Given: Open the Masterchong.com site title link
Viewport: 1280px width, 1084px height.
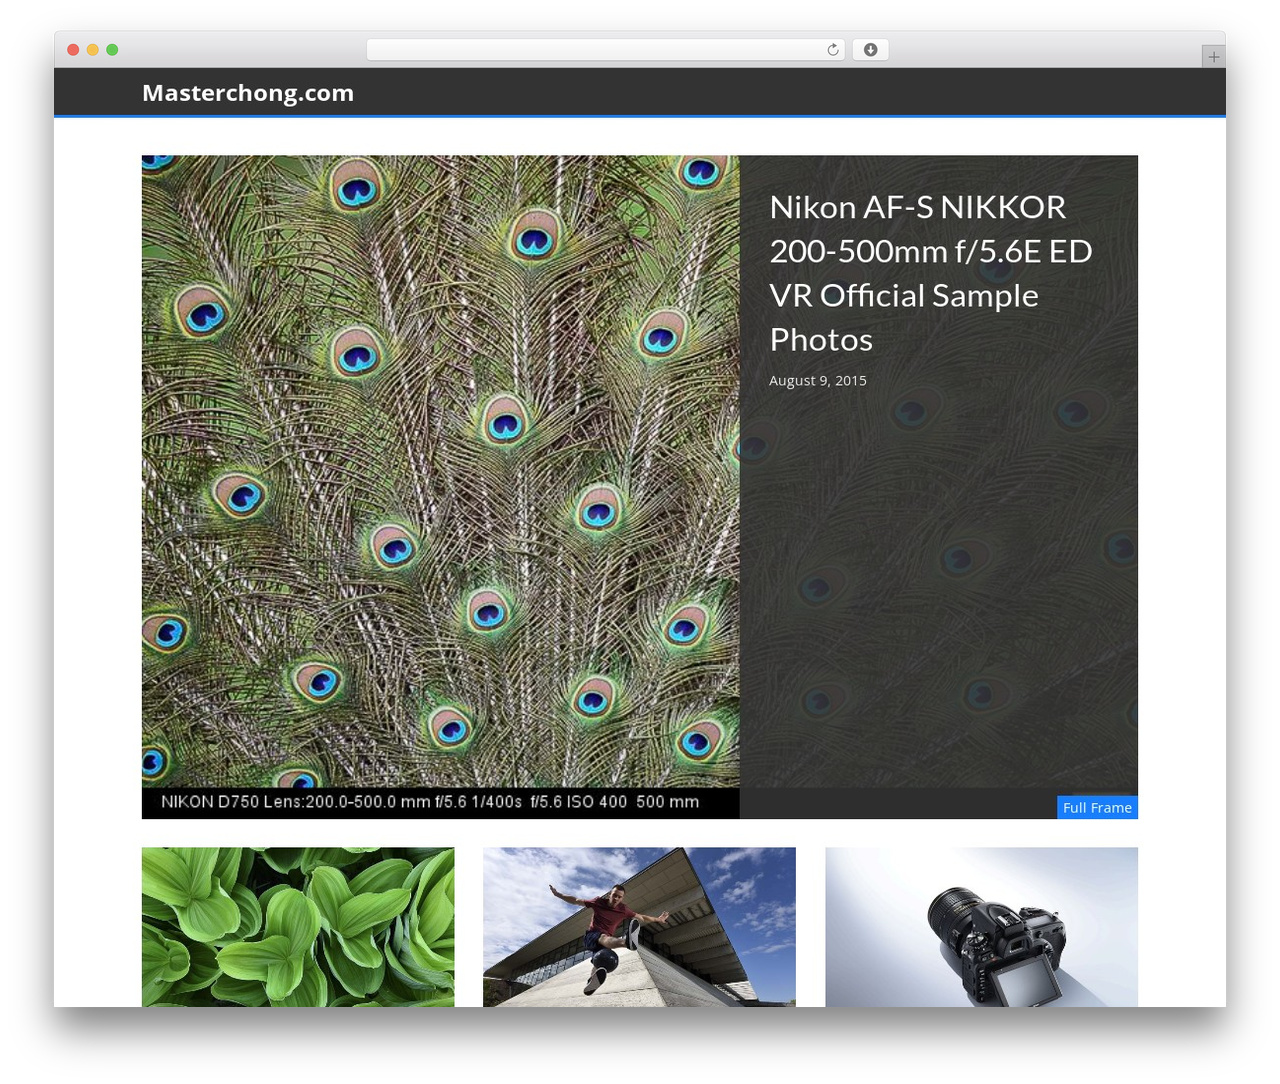Looking at the screenshot, I should point(248,93).
